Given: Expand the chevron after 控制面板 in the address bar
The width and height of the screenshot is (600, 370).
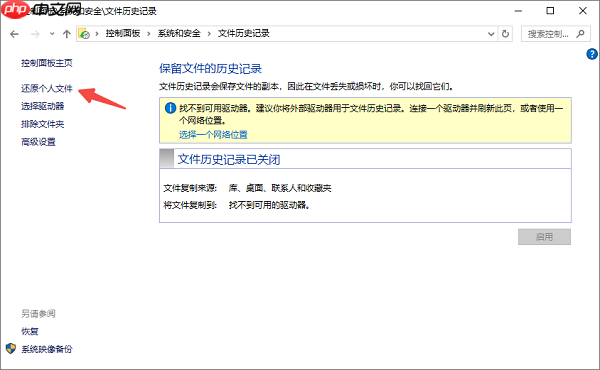Looking at the screenshot, I should [149, 34].
